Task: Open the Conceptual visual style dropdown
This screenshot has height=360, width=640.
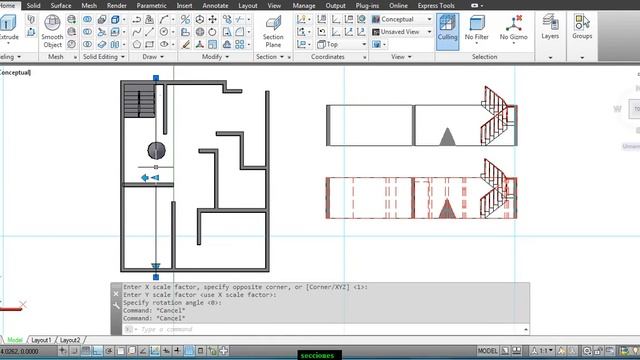Action: [402, 19]
